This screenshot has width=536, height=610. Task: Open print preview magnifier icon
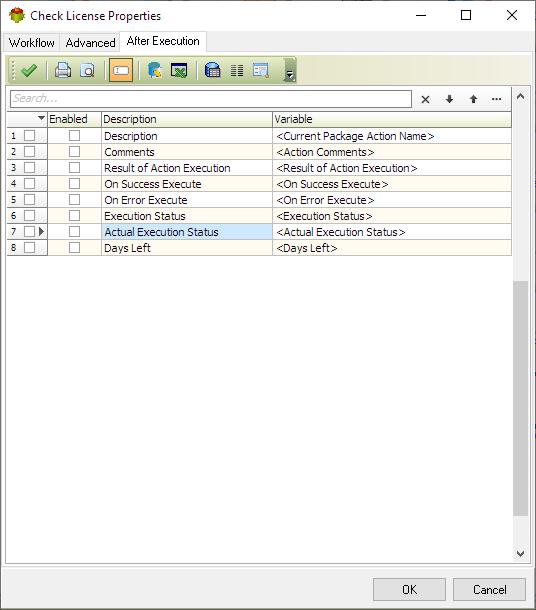point(87,70)
